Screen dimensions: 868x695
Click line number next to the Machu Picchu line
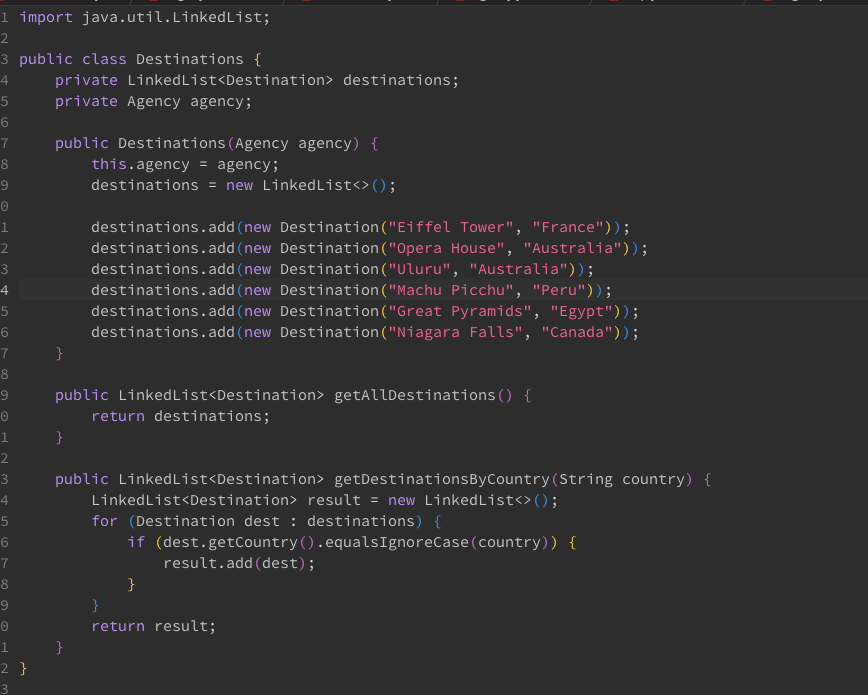point(8,290)
